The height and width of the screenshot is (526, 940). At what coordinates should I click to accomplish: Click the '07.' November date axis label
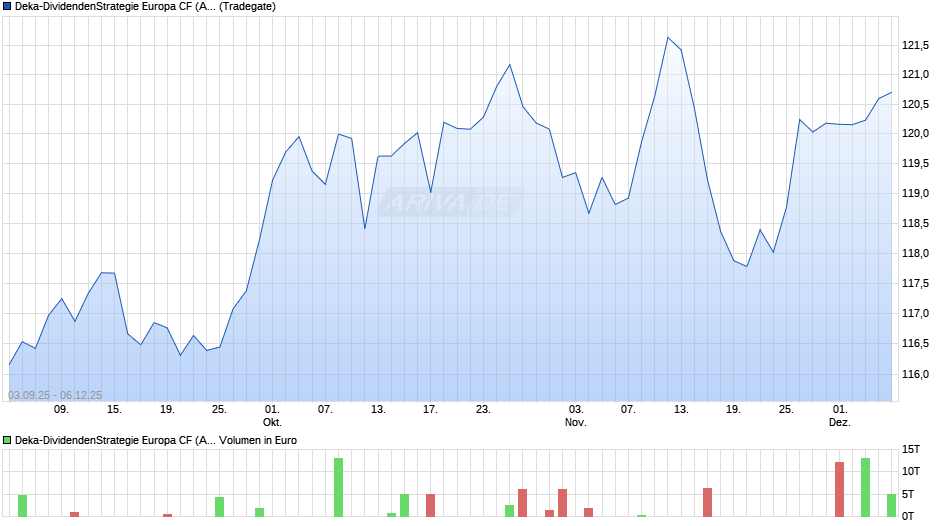[x=628, y=410]
